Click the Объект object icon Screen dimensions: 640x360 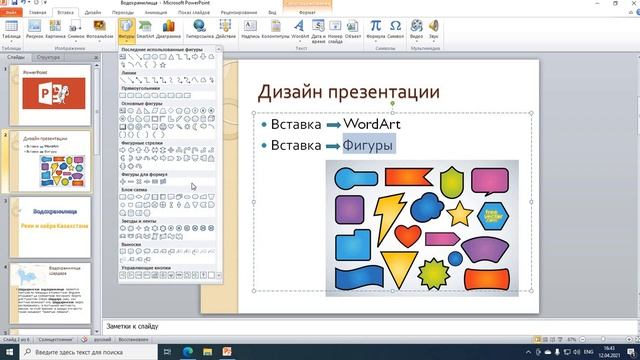pos(353,29)
